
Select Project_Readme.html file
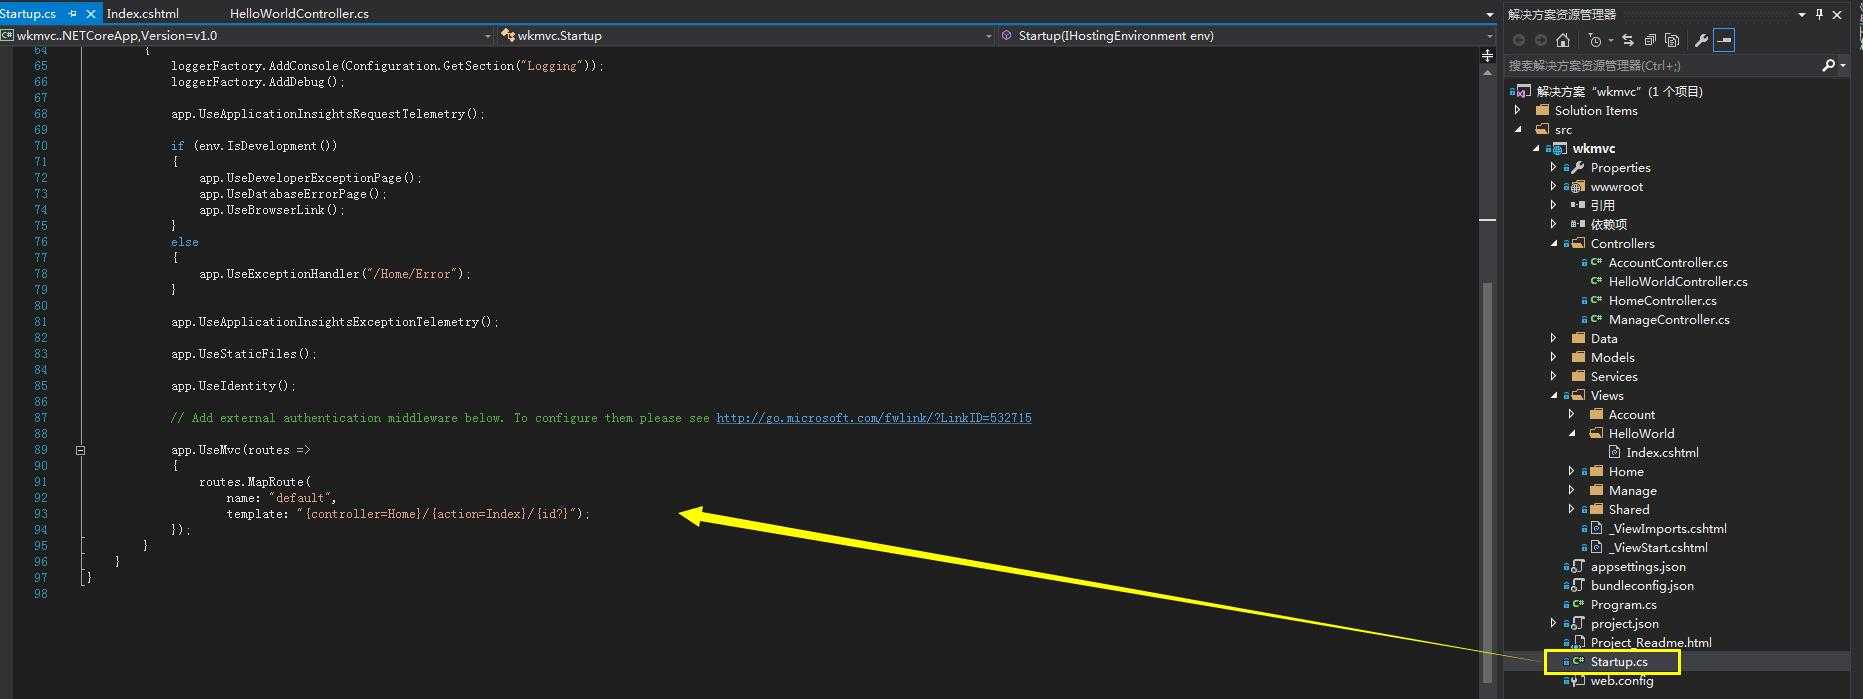1650,642
